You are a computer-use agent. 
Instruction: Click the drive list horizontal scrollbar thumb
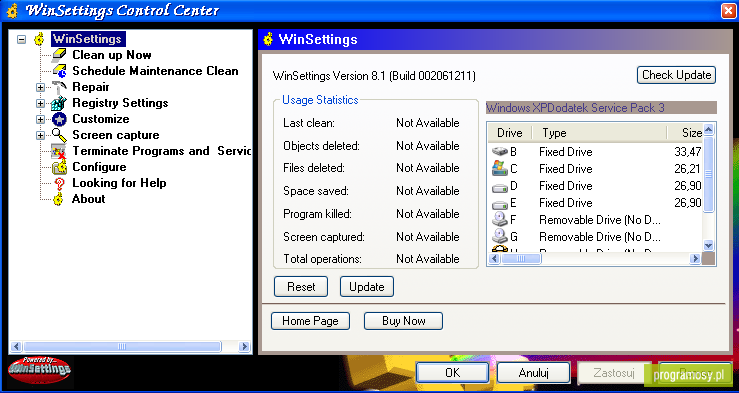click(521, 259)
